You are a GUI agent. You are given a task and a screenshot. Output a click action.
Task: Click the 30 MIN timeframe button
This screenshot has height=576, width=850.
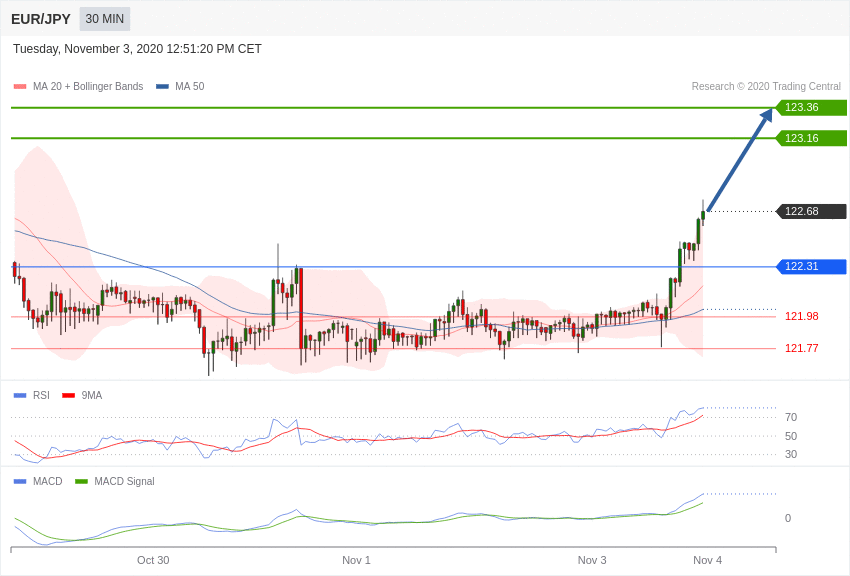105,19
